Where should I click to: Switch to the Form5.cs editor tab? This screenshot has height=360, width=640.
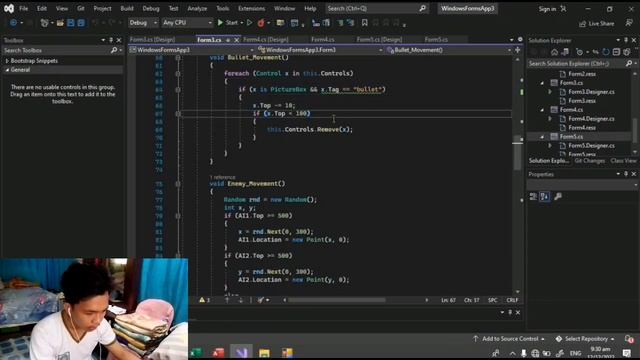click(x=436, y=40)
